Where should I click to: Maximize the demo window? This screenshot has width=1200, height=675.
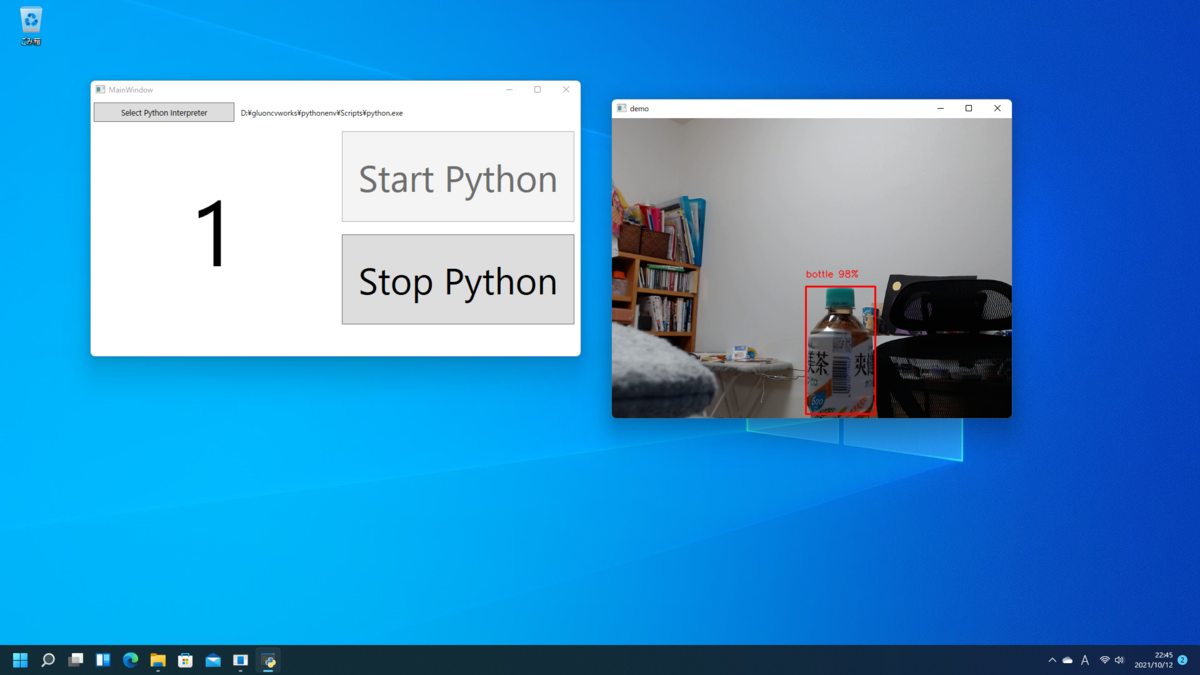(x=968, y=108)
